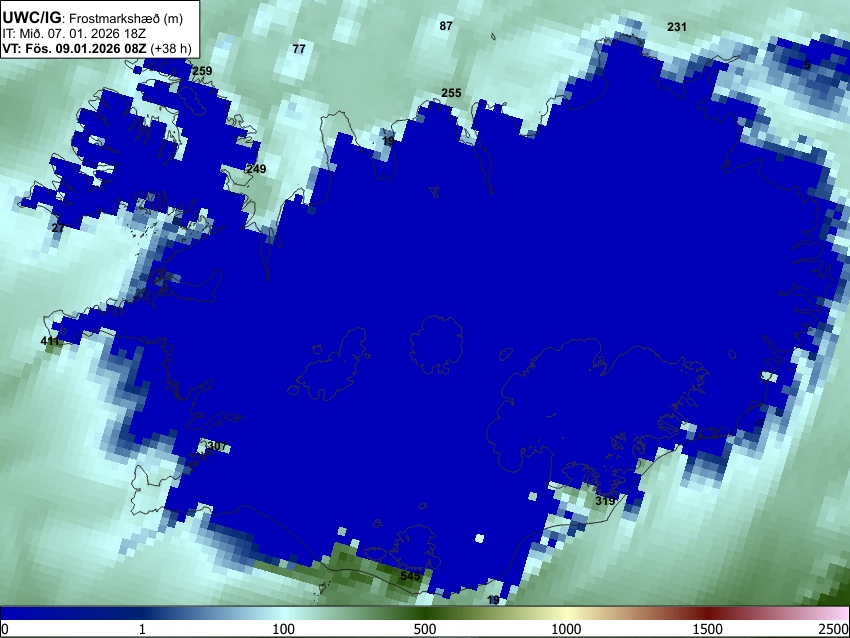Click the station value 5 in the far northeast

click(807, 66)
